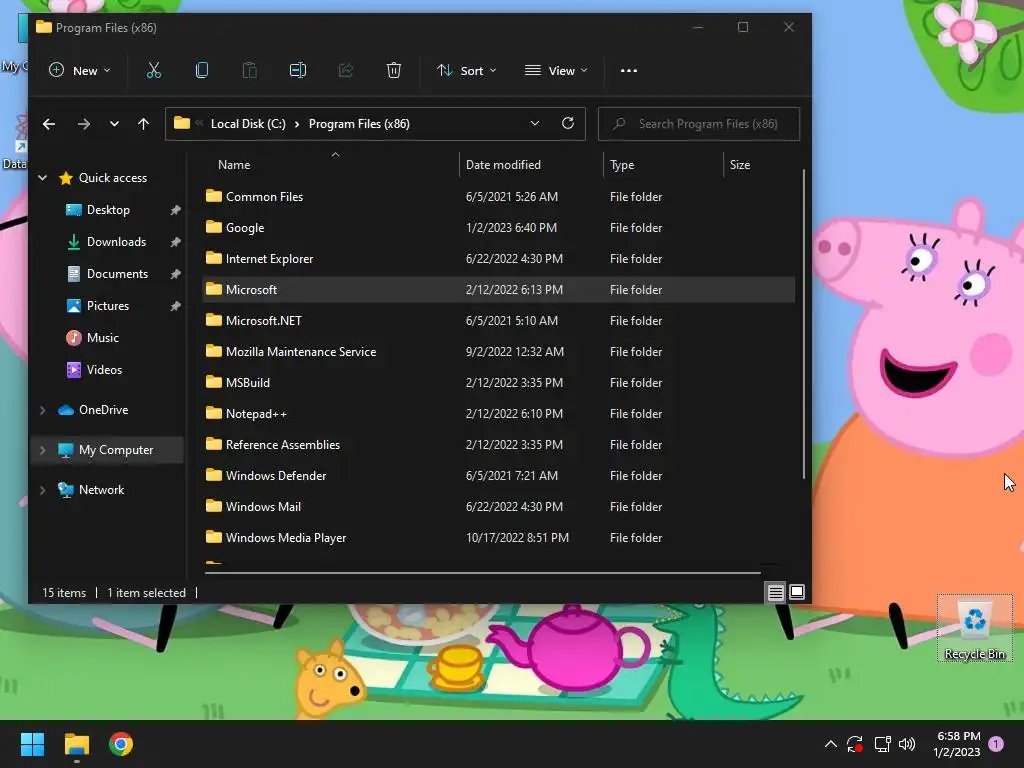Click the horizontal scrollbar under file list
Viewport: 1024px width, 768px height.
pos(483,573)
